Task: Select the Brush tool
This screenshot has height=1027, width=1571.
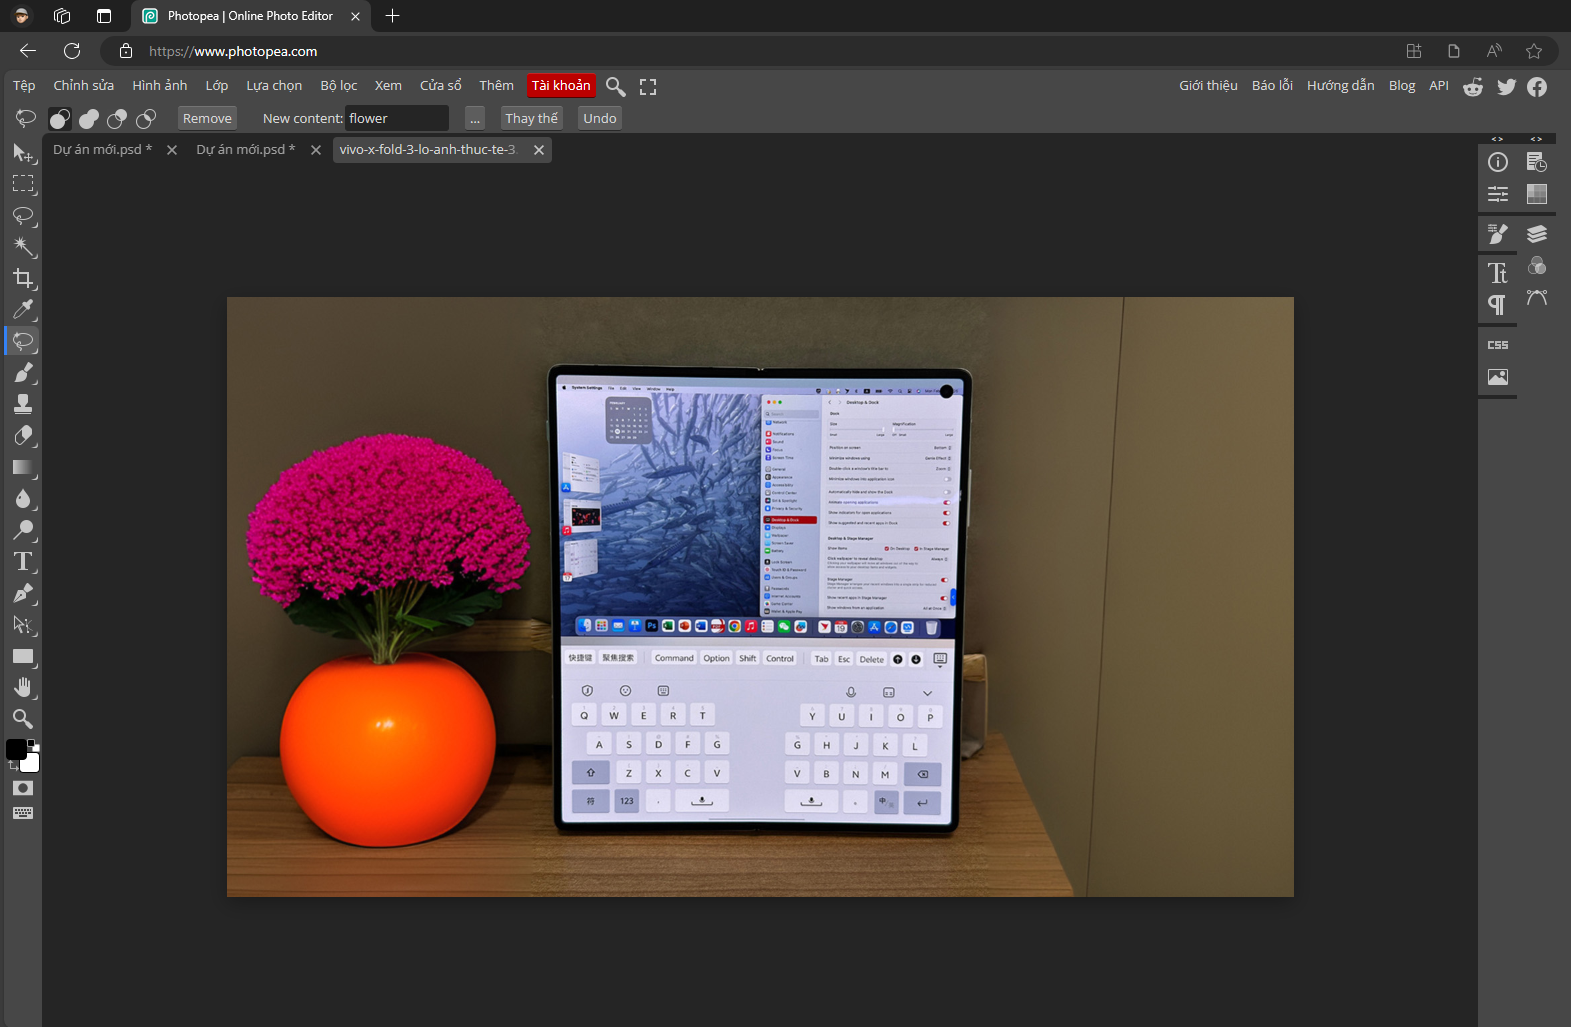Action: point(23,373)
